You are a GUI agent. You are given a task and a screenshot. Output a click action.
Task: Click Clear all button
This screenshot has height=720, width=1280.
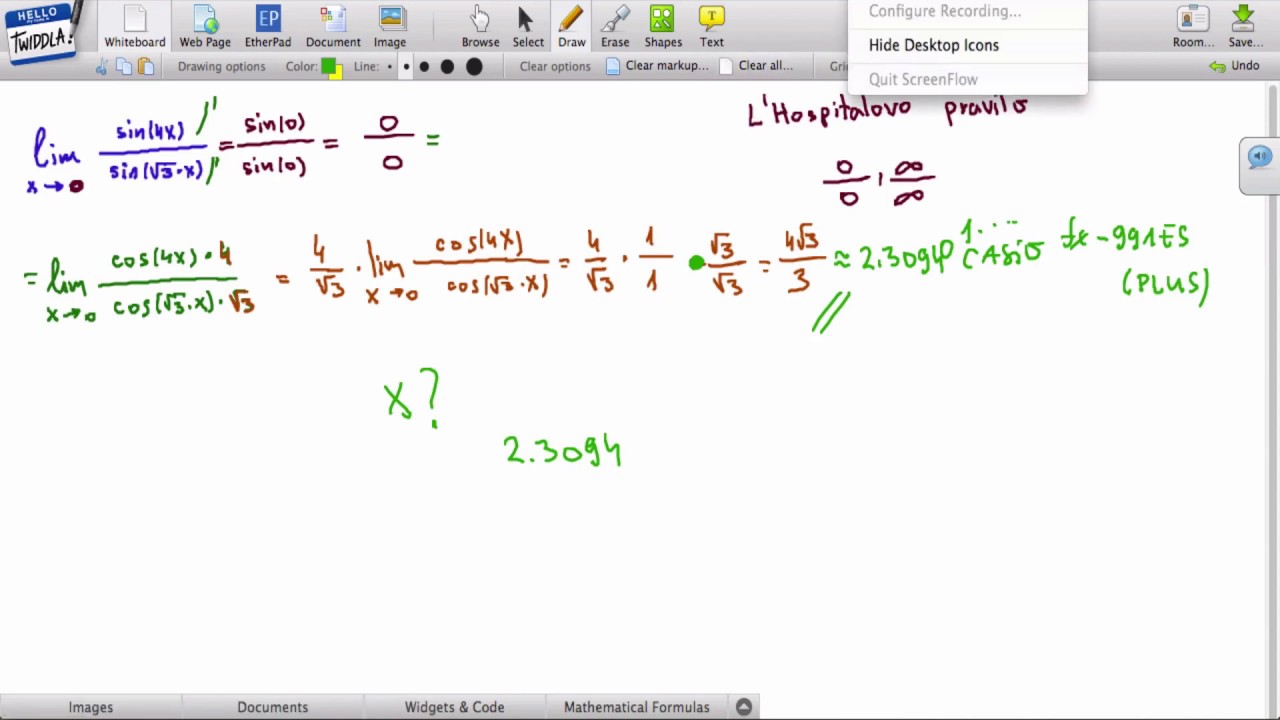(x=756, y=66)
